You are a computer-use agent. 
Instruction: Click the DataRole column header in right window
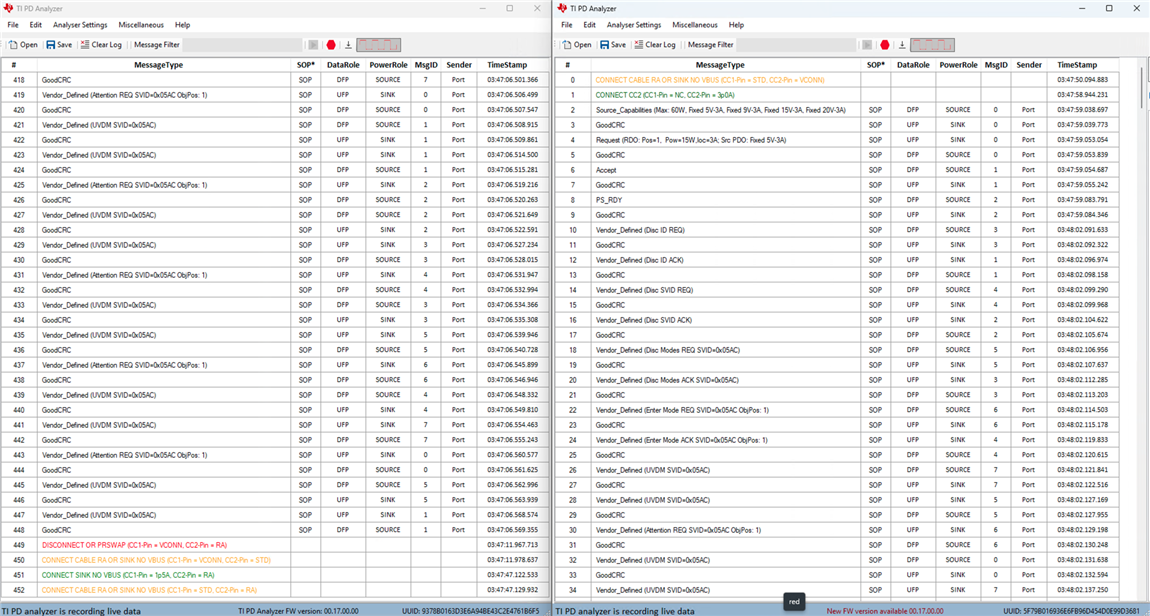(913, 65)
